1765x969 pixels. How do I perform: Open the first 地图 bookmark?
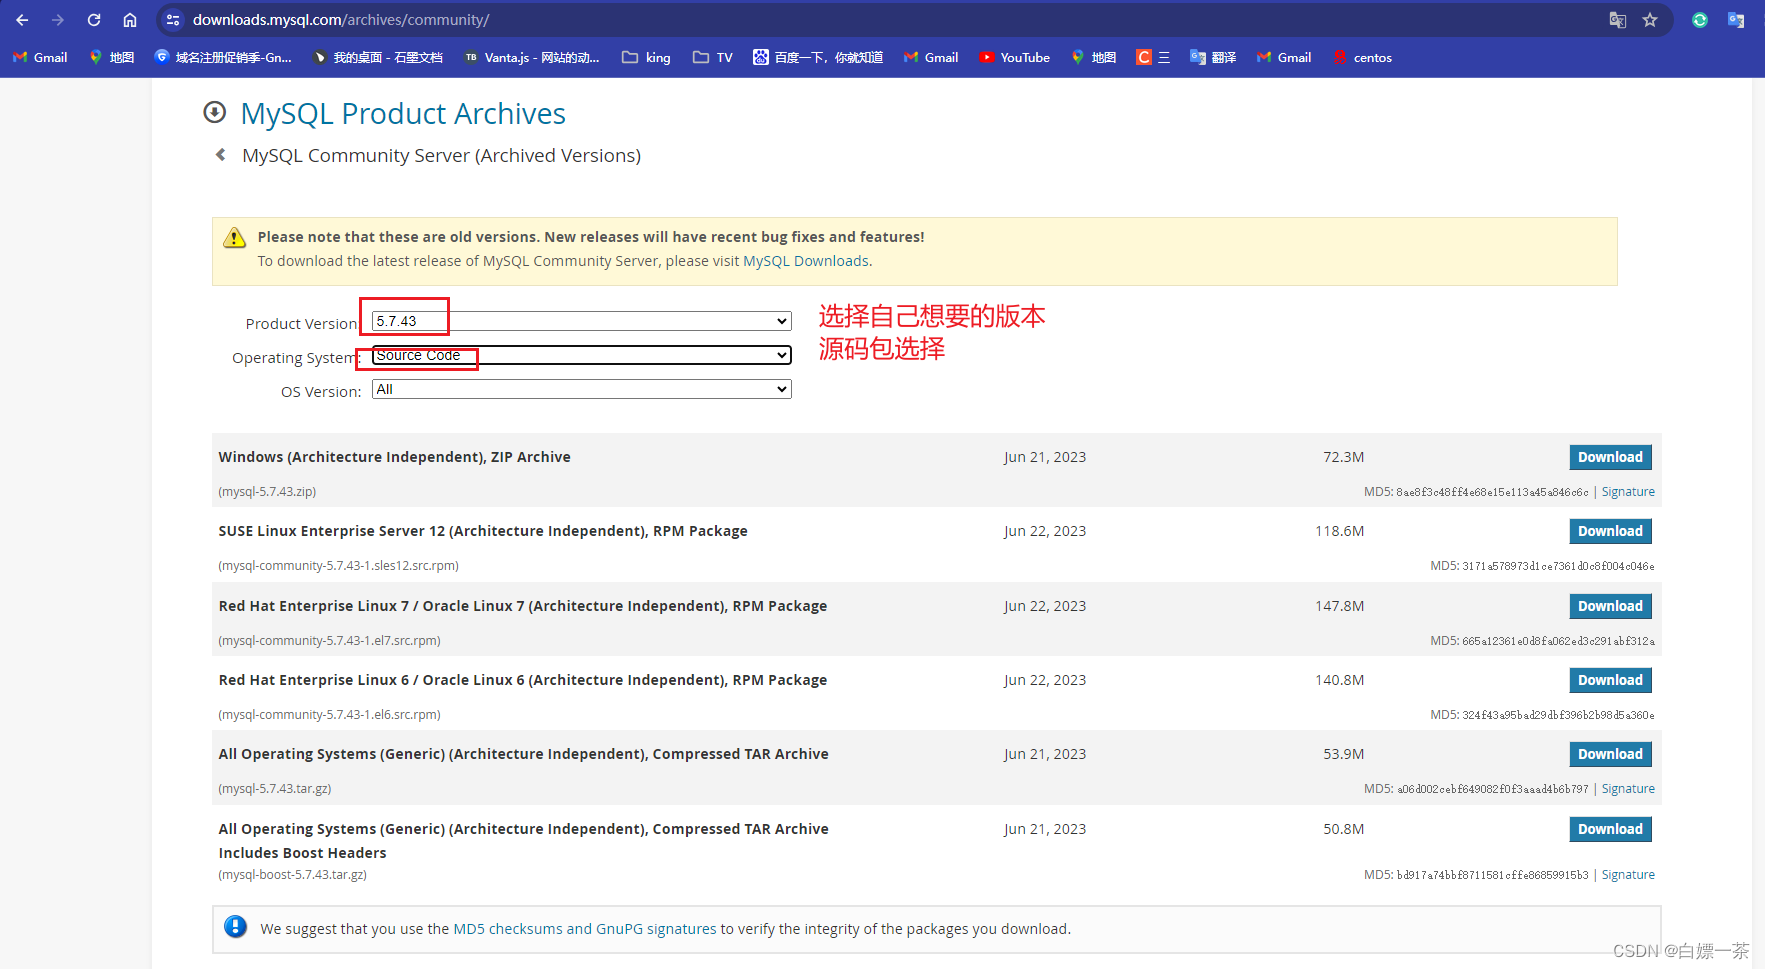pyautogui.click(x=112, y=57)
